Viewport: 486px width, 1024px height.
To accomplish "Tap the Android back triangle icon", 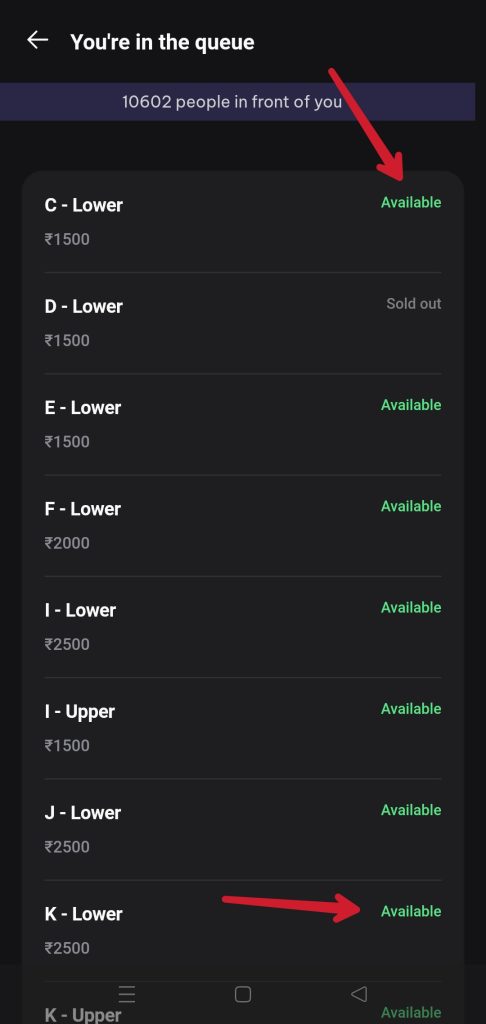I will pyautogui.click(x=359, y=994).
